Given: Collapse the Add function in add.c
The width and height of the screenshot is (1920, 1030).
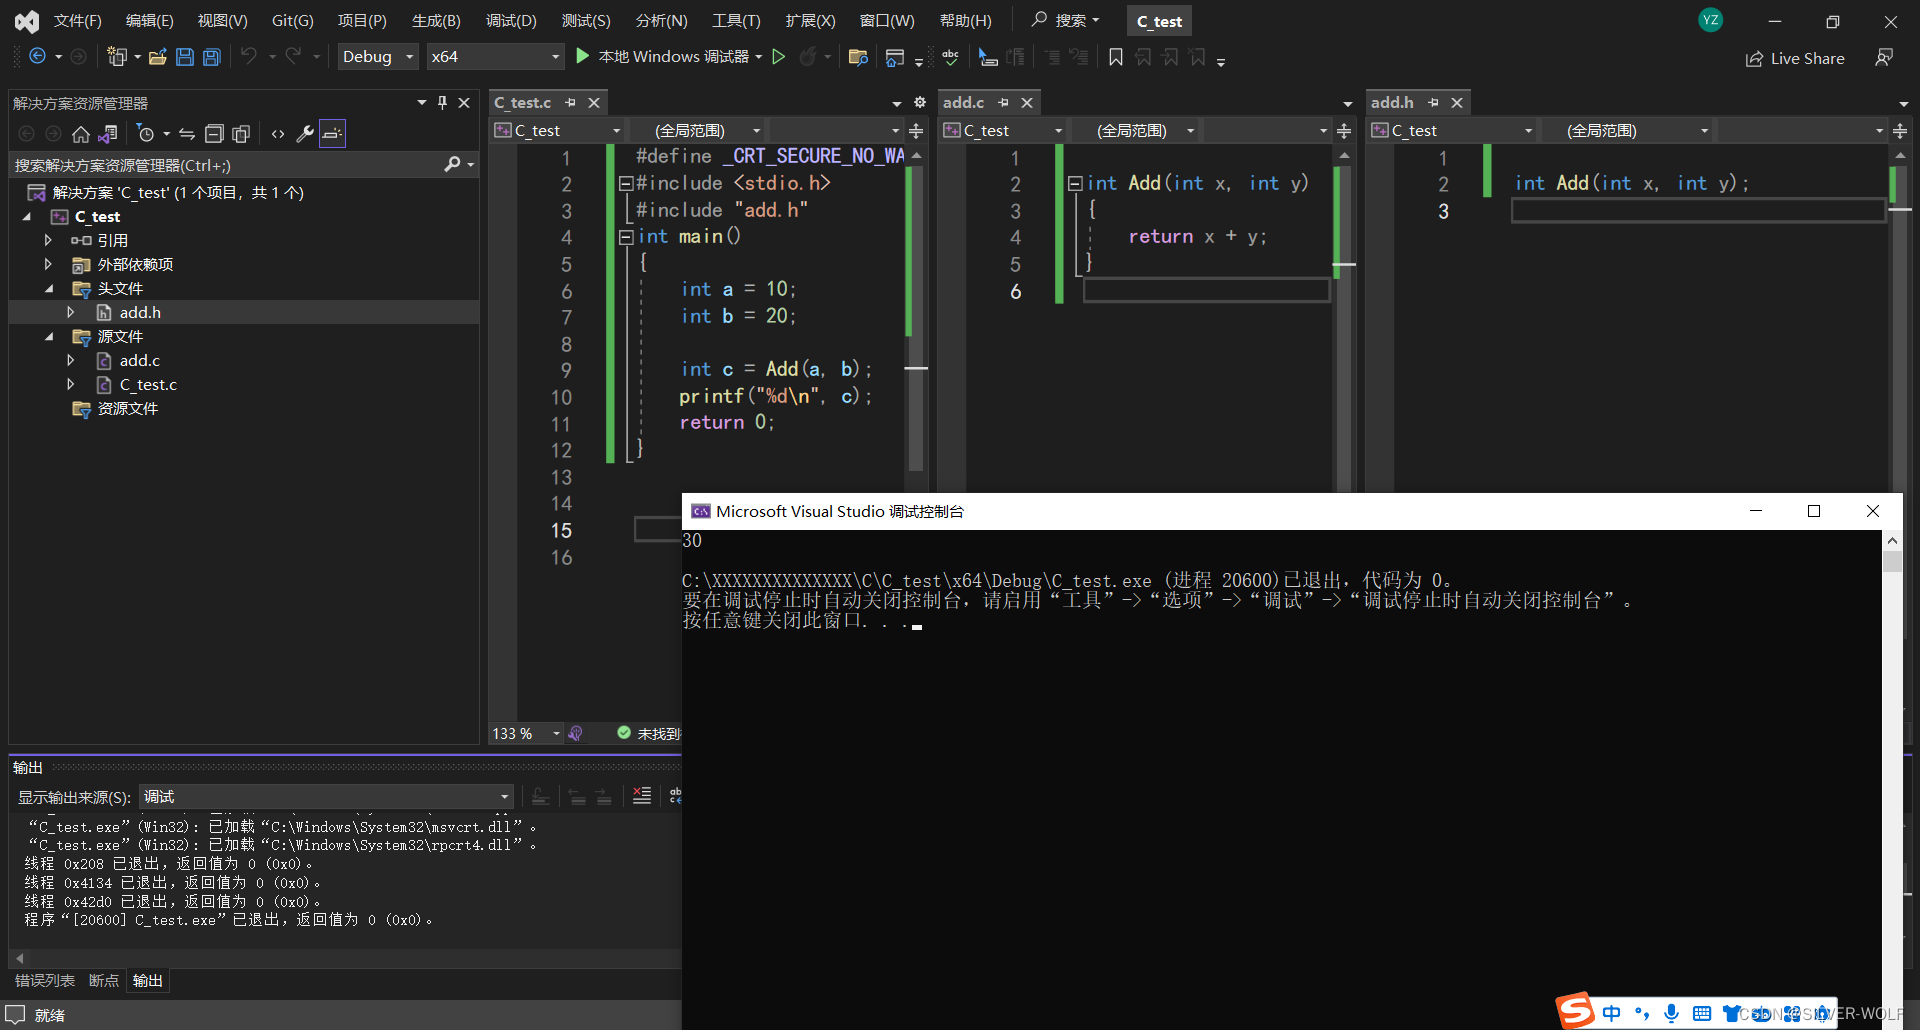Looking at the screenshot, I should tap(1075, 183).
